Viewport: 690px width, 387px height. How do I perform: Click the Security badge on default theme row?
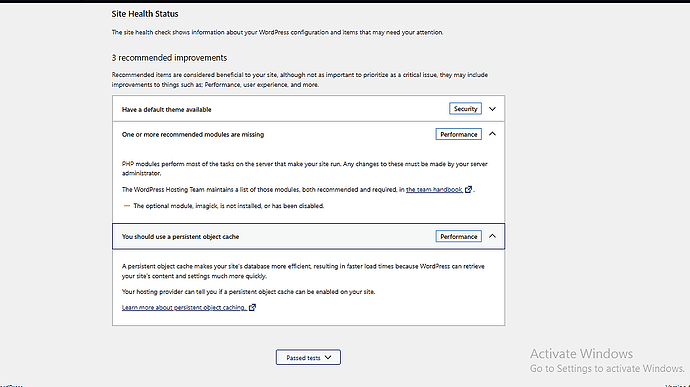click(466, 108)
